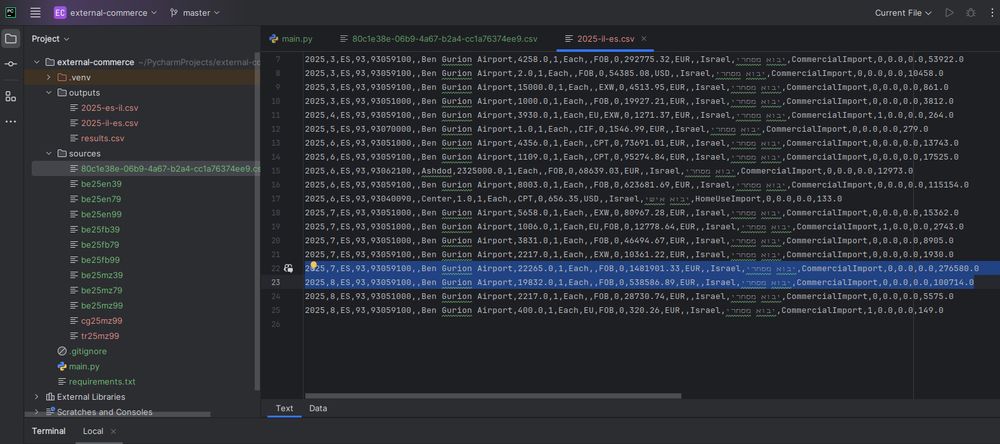The height and width of the screenshot is (444, 1000).
Task: Open the Current File run configuration dropdown
Action: [903, 13]
